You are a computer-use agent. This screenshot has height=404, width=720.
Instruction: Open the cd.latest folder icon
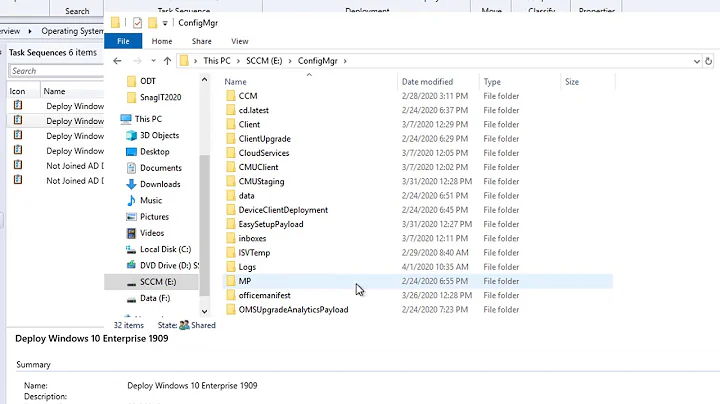tap(231, 110)
